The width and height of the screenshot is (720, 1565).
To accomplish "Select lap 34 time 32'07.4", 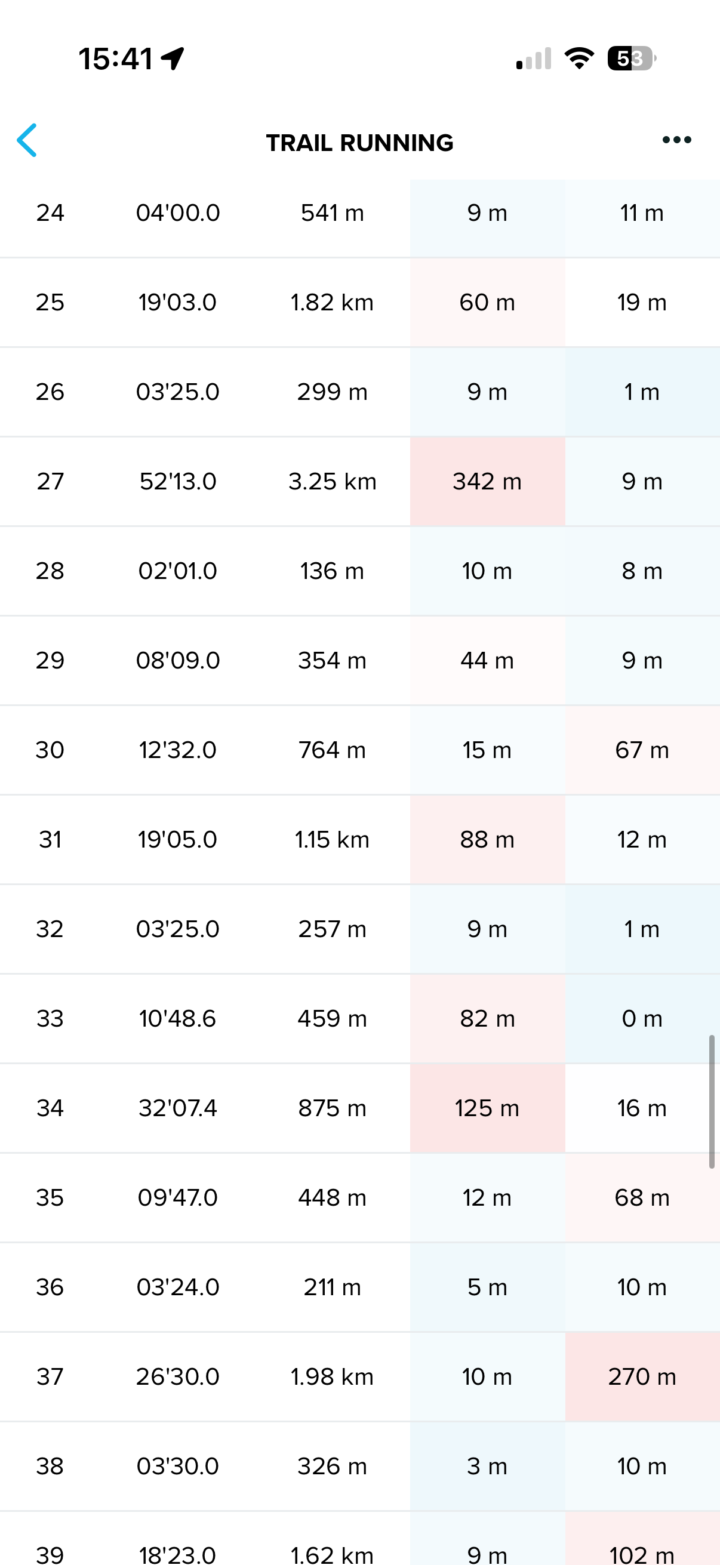I will tap(178, 1108).
